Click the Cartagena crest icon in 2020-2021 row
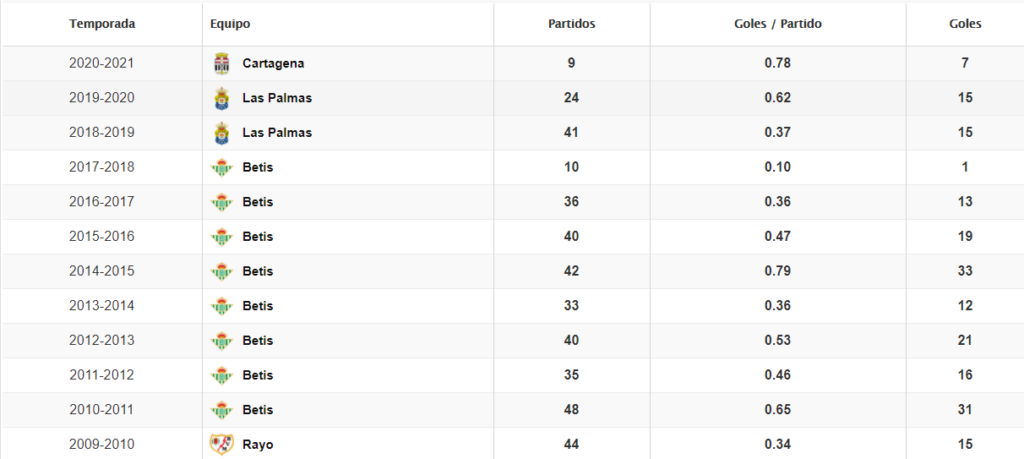 pyautogui.click(x=222, y=64)
